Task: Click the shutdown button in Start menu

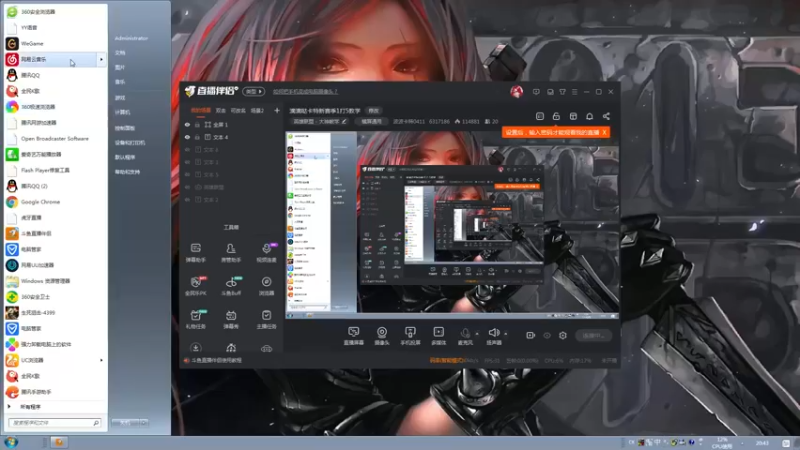Action: (126, 422)
